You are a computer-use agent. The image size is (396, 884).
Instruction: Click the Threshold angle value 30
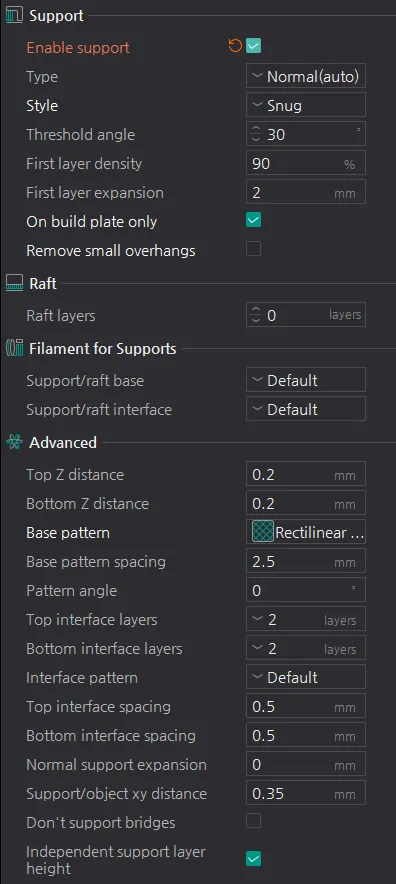[276, 135]
